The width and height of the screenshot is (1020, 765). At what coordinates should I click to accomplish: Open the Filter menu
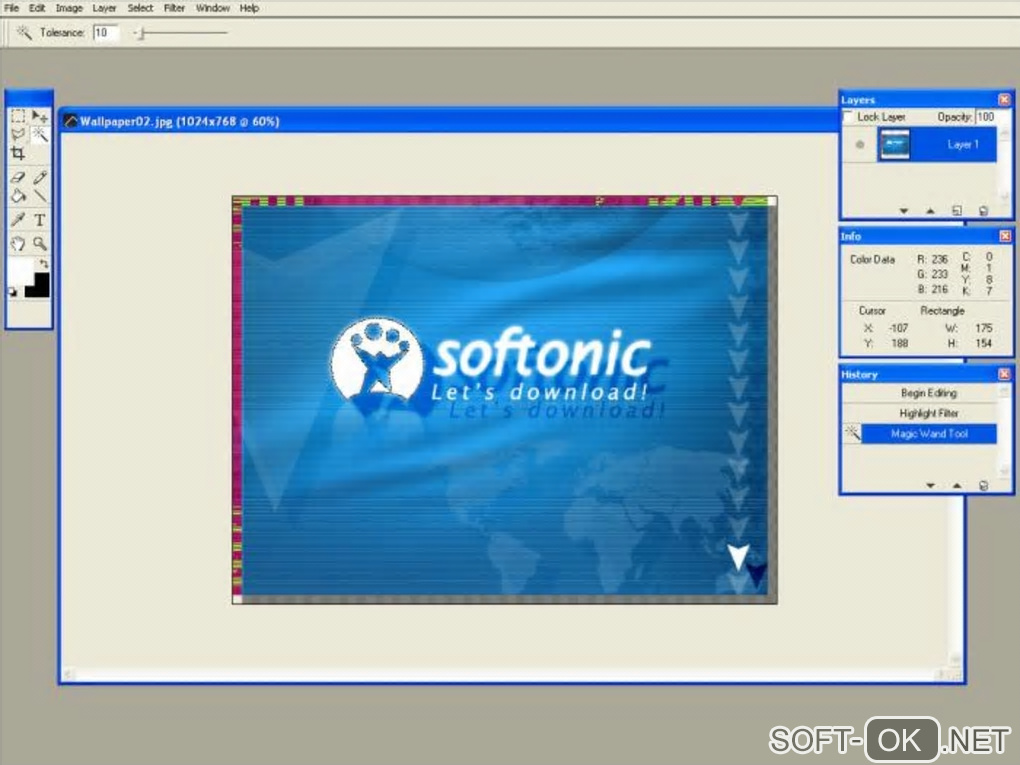click(174, 8)
